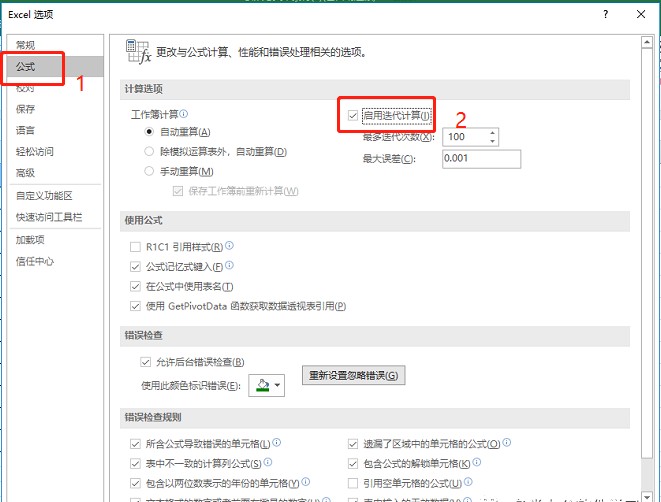Screen dimensions: 661x502
Task: Toggle 表中不一致的计算列公式 checkbox
Action: (x=135, y=464)
